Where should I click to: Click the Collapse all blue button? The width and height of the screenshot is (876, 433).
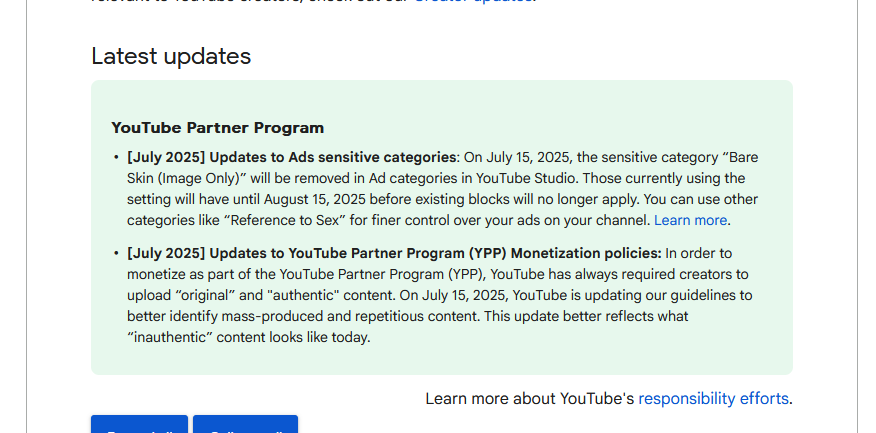coord(245,424)
